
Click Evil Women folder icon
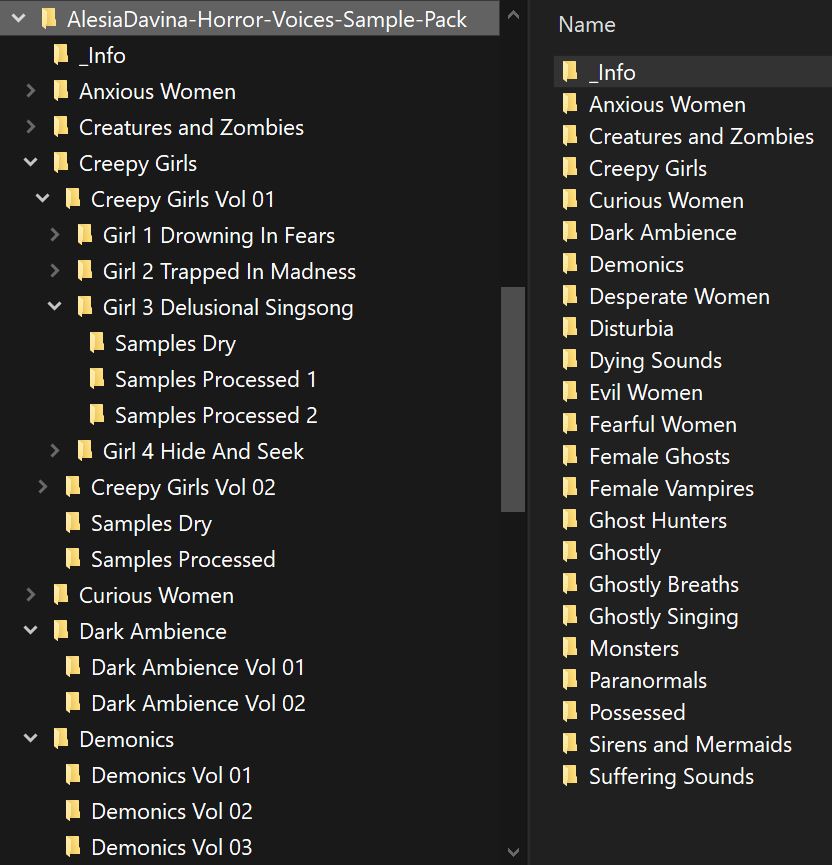570,391
